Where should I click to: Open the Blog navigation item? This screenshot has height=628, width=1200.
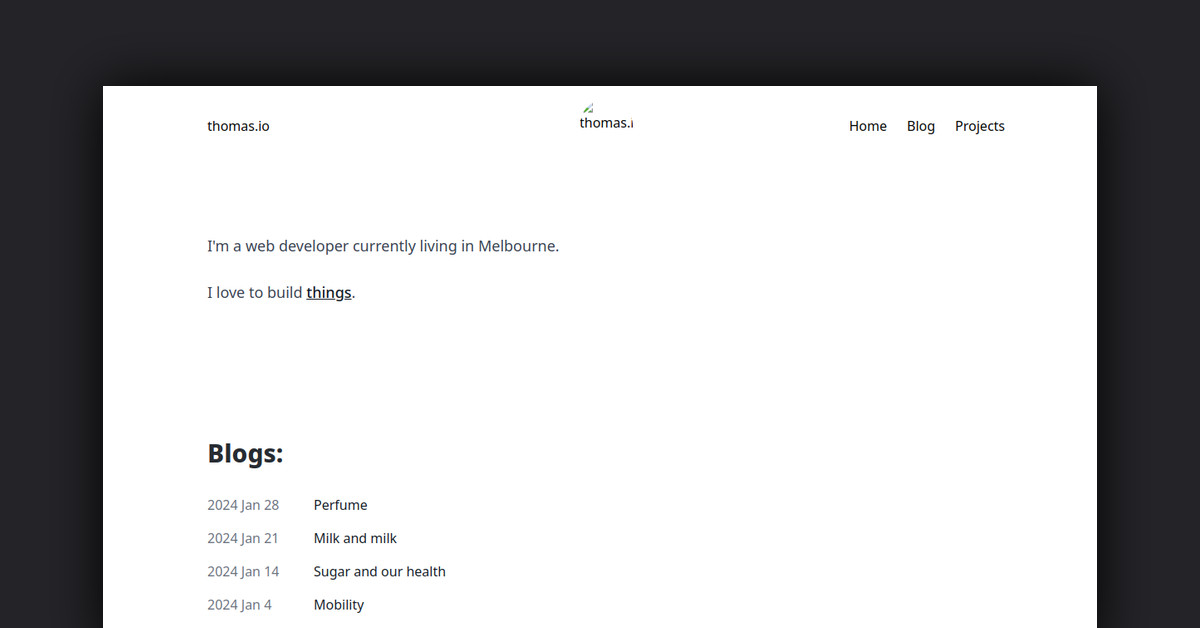pyautogui.click(x=920, y=126)
